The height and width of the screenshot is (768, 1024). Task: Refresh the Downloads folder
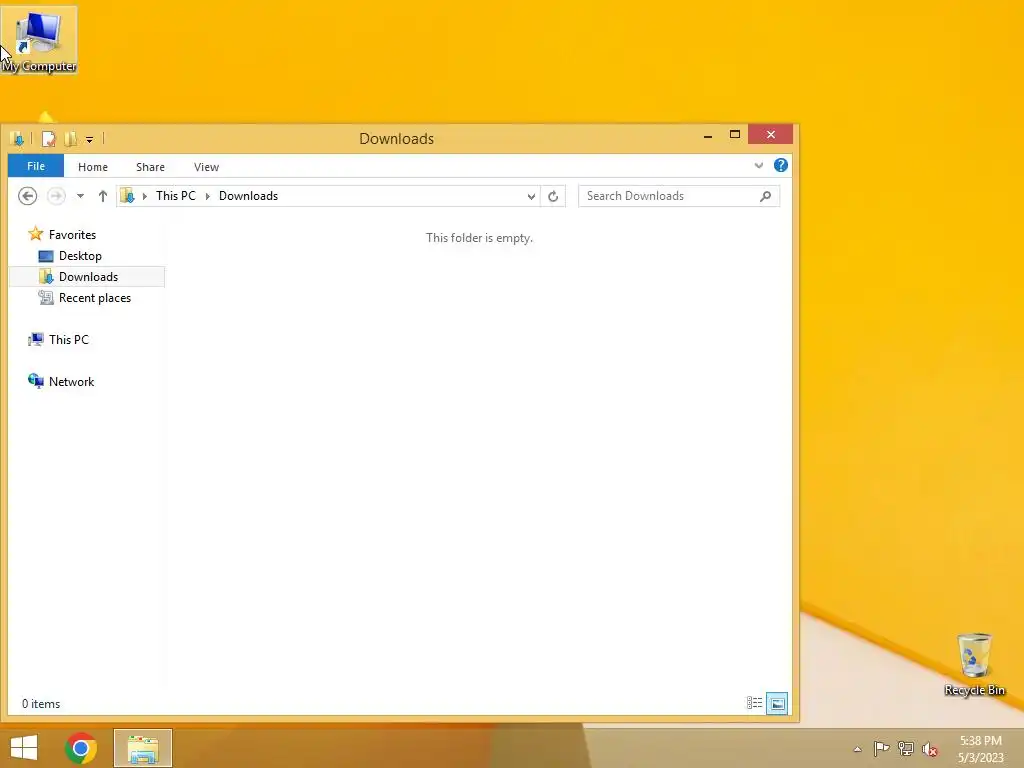click(x=553, y=196)
